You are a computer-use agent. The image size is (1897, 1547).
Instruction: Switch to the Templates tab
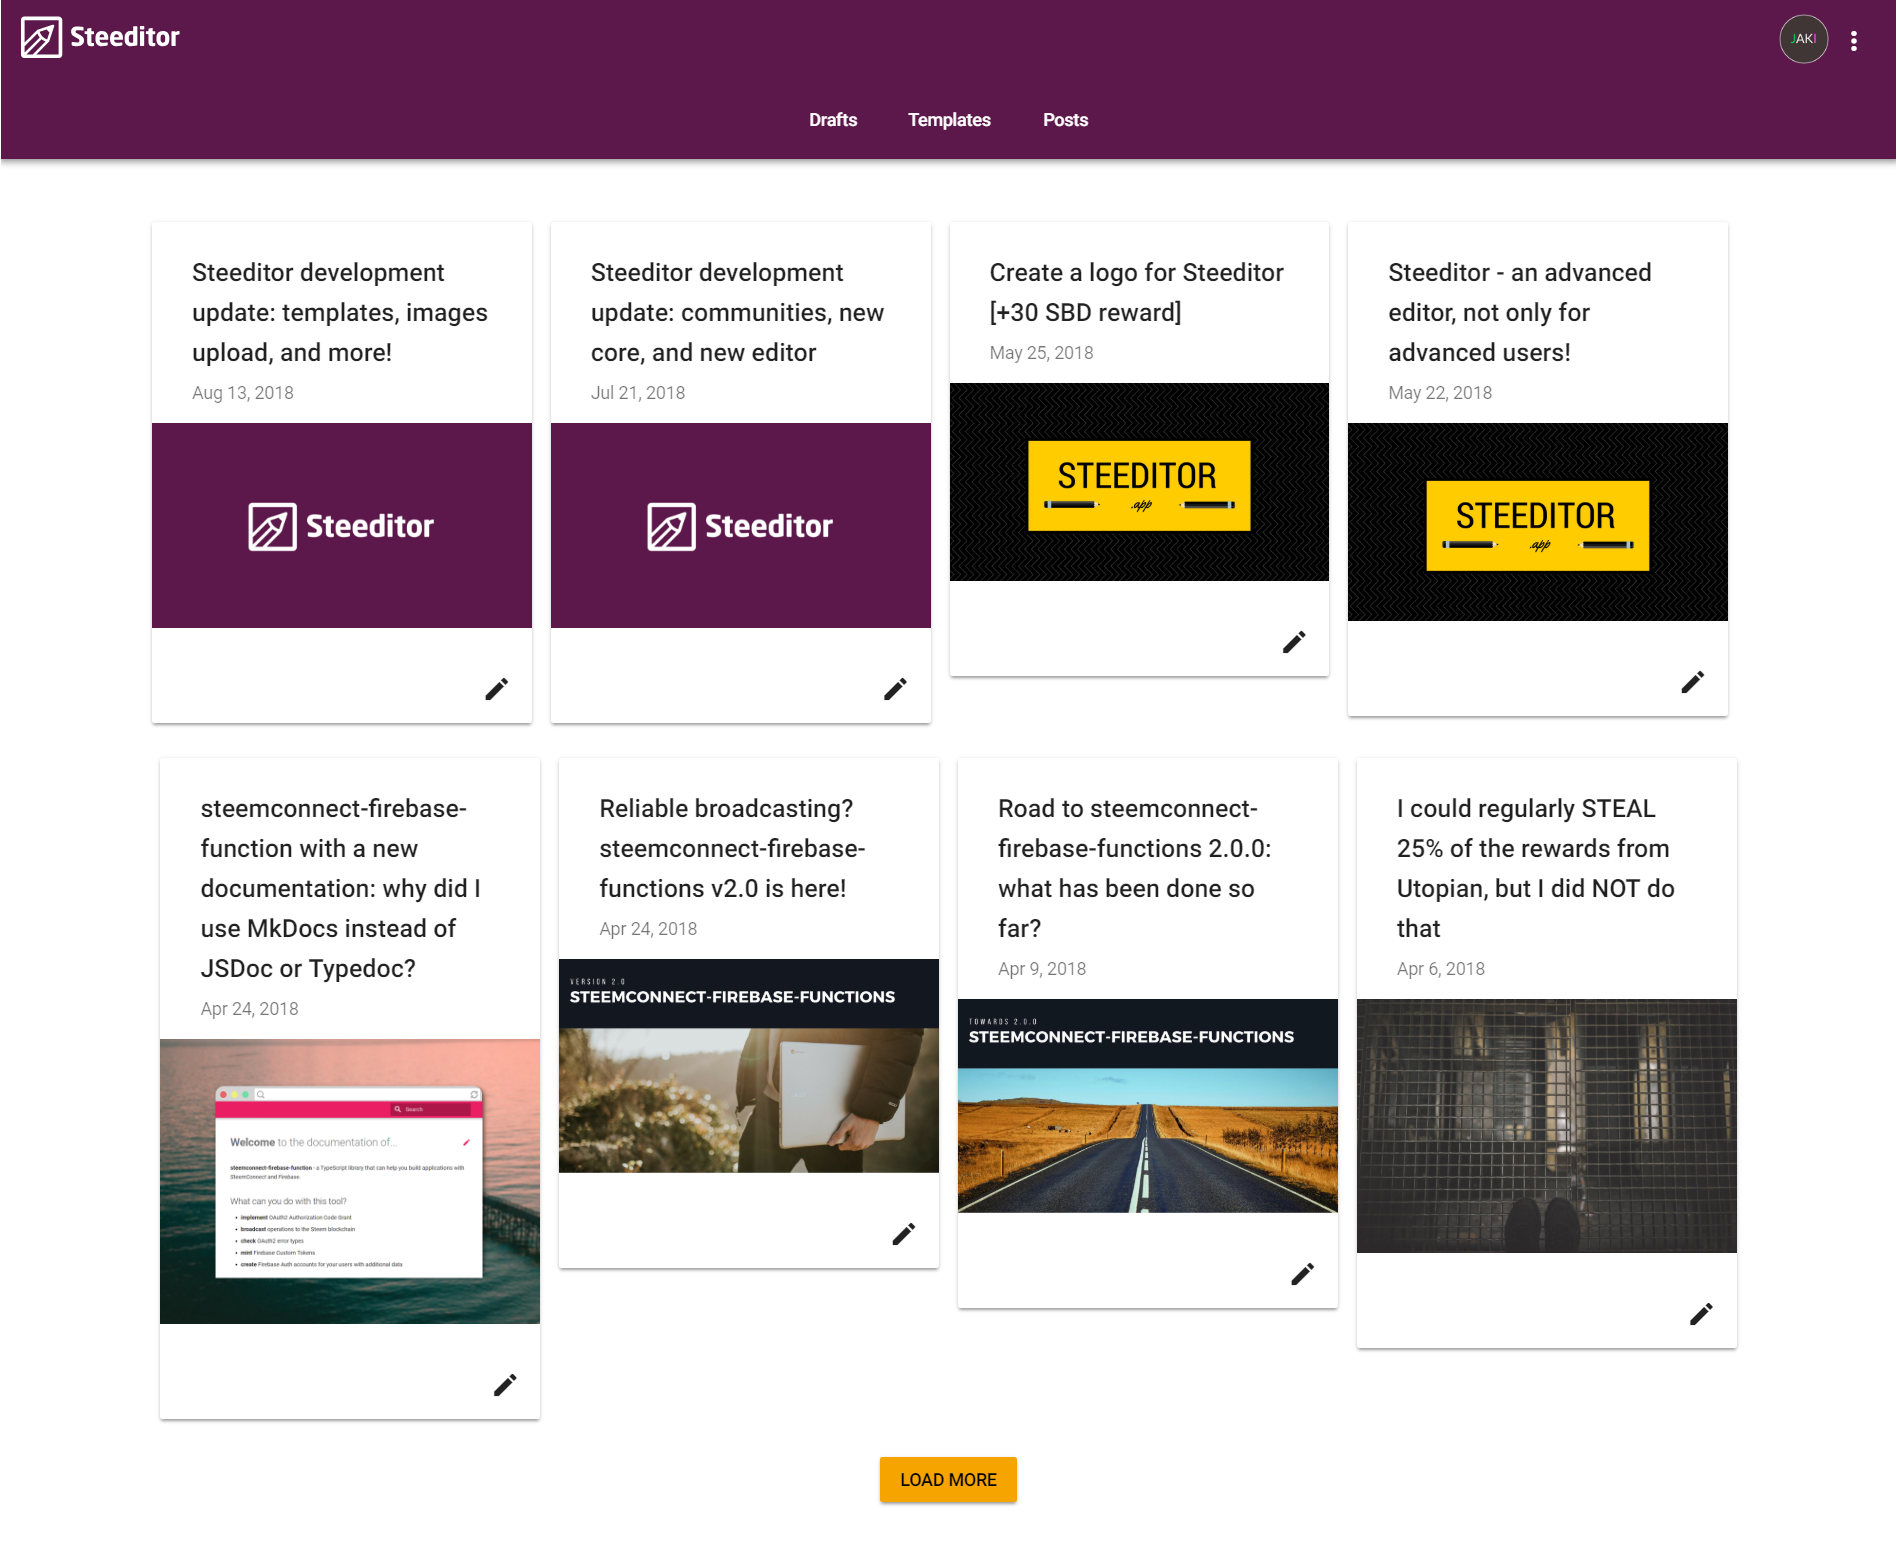(949, 120)
